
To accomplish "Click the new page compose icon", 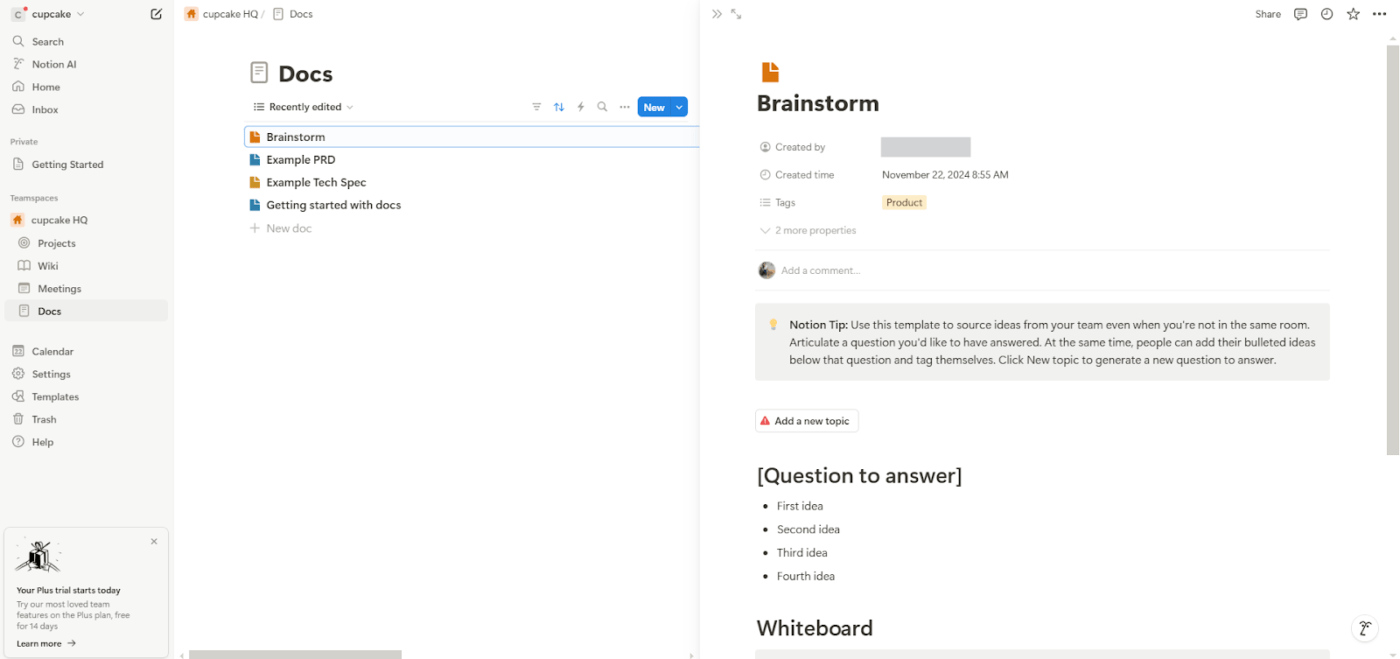I will (x=156, y=14).
